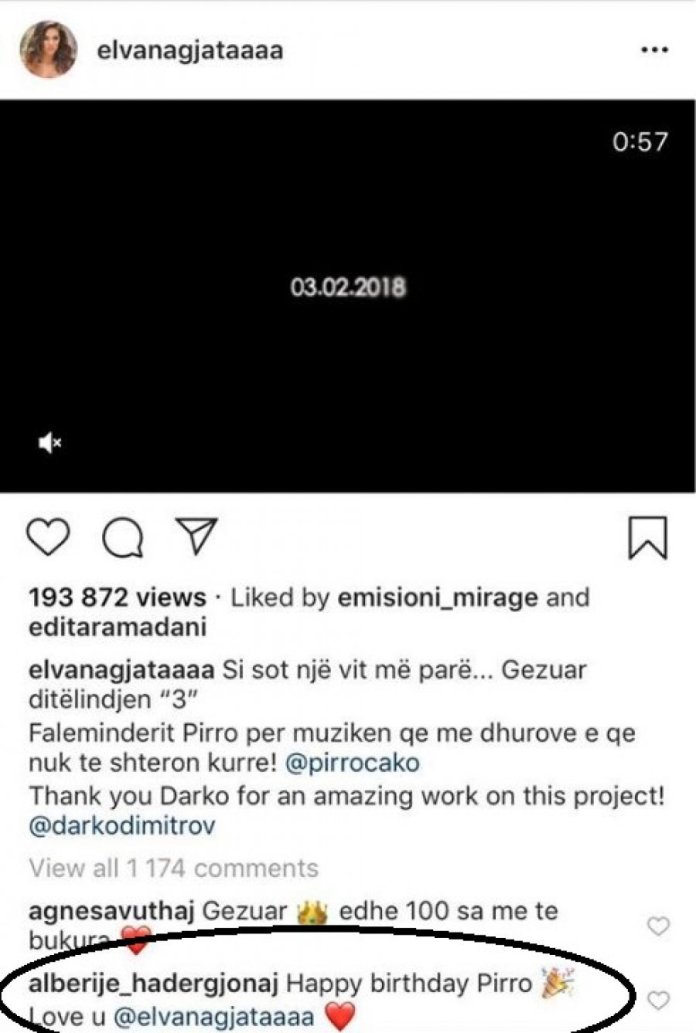Viewport: 696px width, 1033px height.
Task: Open elvanagjataaaa profile picture
Action: 48,49
